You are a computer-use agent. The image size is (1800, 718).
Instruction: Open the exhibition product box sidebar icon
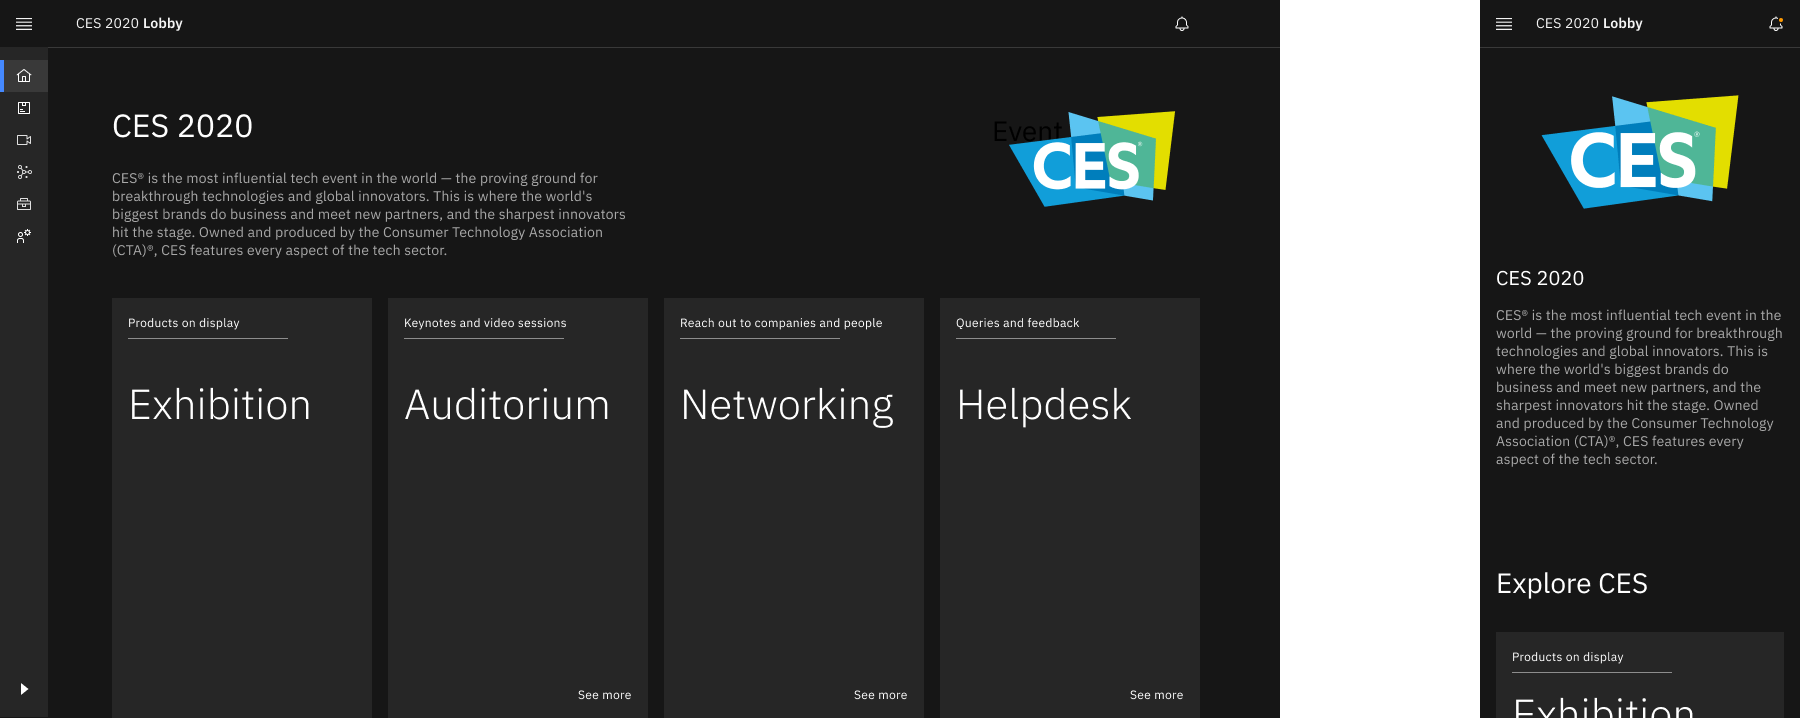[24, 108]
